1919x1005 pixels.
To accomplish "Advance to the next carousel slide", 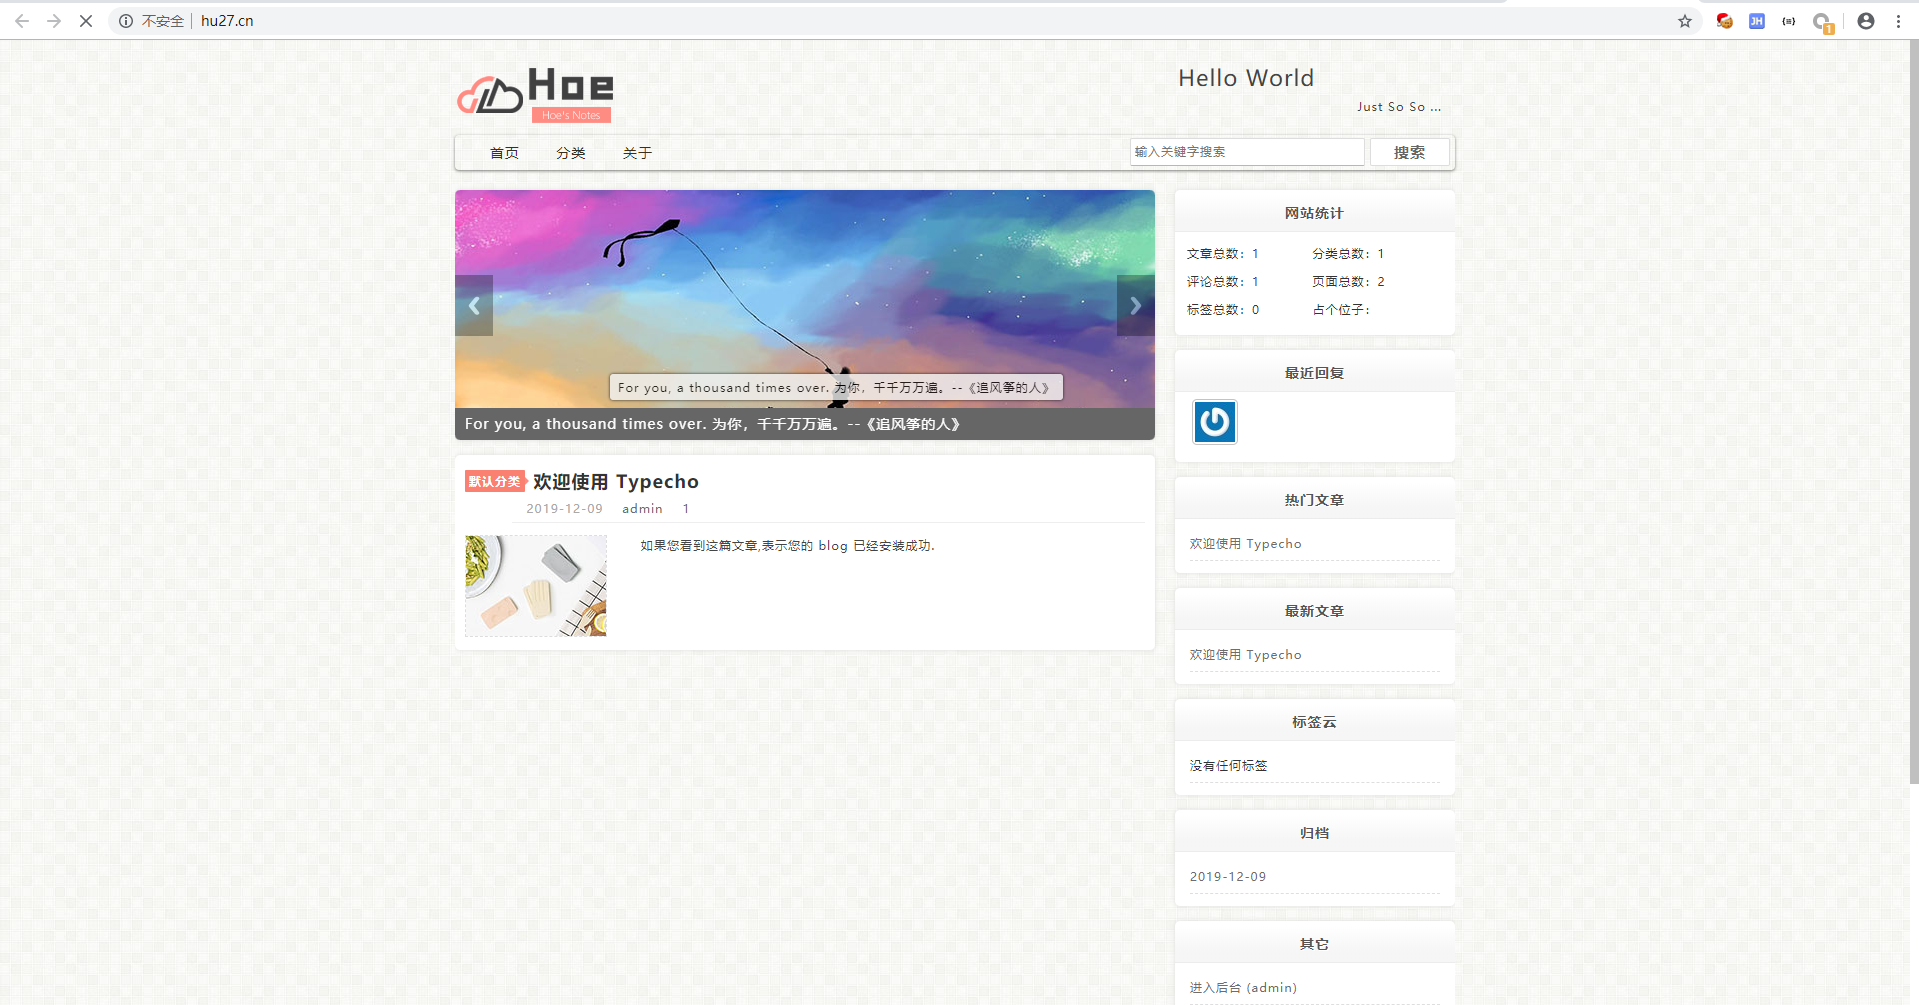I will coord(1135,306).
